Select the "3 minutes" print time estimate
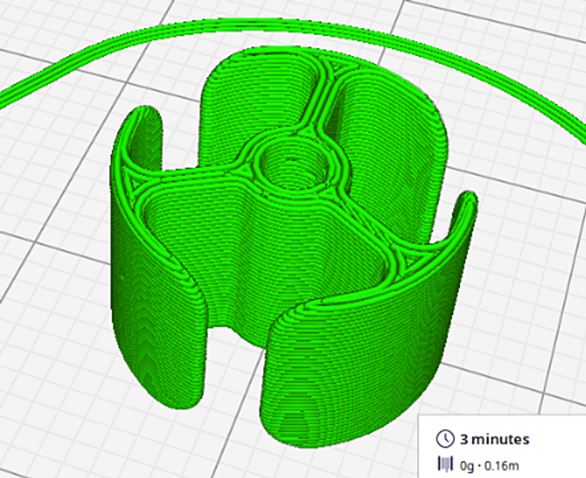586x478 pixels. (494, 439)
